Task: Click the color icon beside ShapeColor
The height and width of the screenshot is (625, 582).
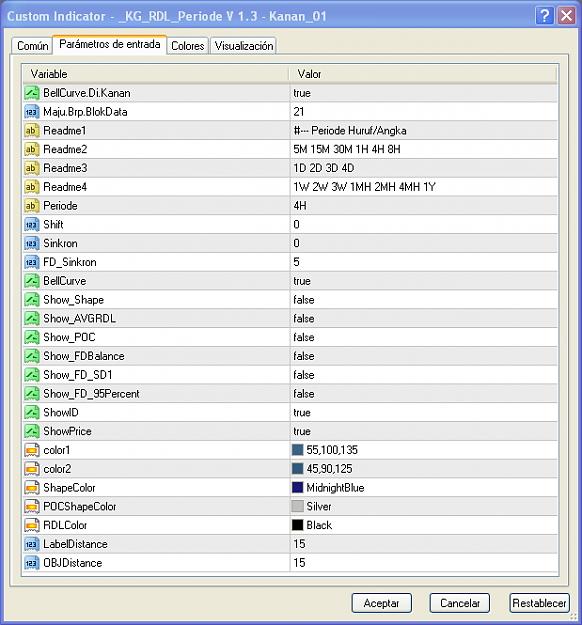Action: click(x=31, y=487)
